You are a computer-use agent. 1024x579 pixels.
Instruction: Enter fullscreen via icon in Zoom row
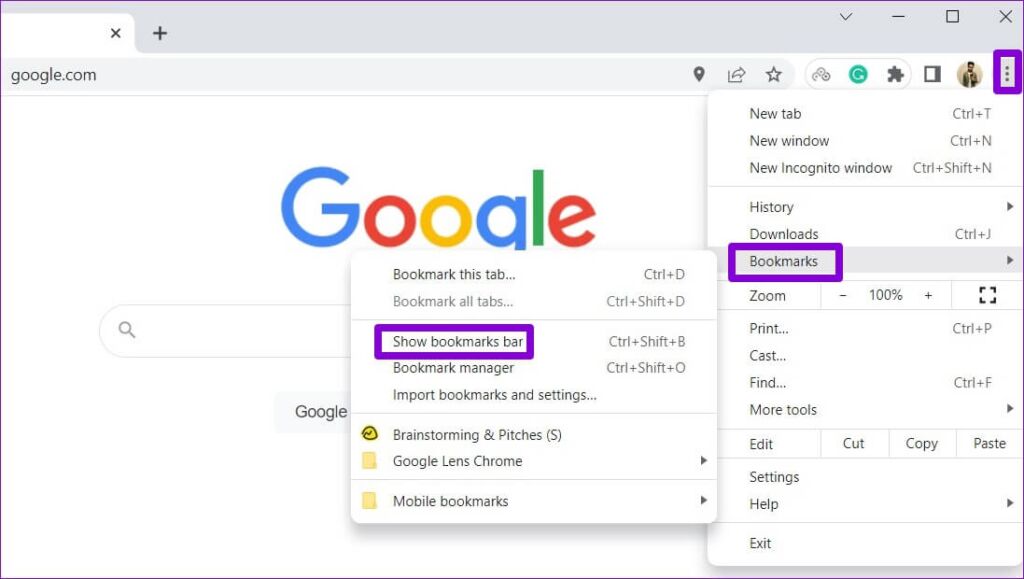987,295
